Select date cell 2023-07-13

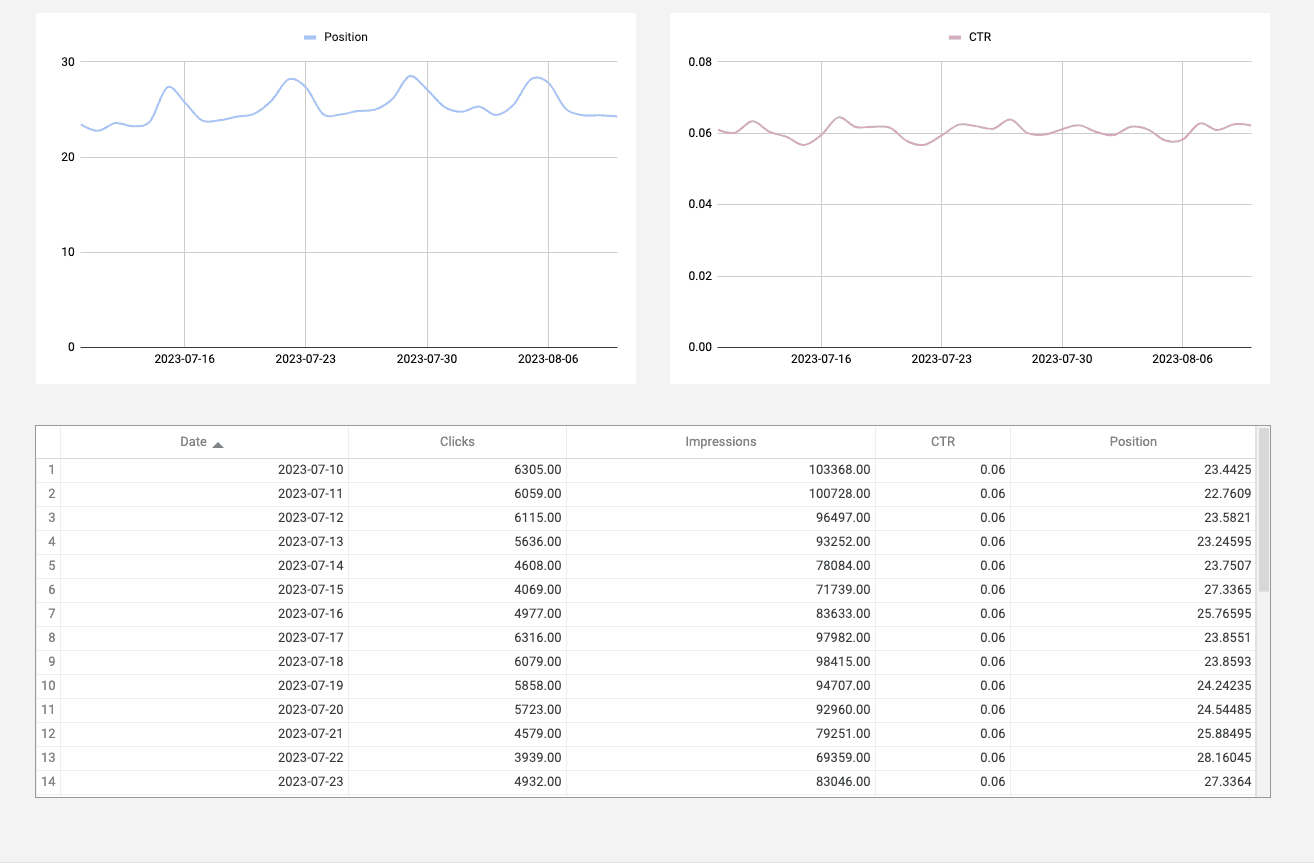[x=311, y=541]
